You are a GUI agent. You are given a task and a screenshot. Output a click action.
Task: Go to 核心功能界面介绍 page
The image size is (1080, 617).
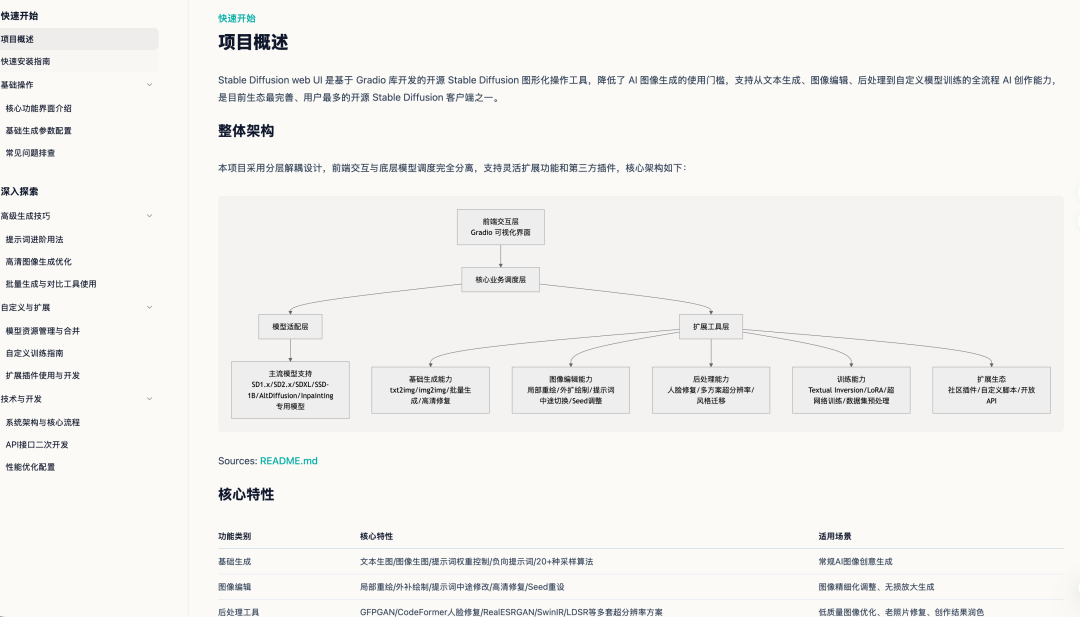(39, 108)
